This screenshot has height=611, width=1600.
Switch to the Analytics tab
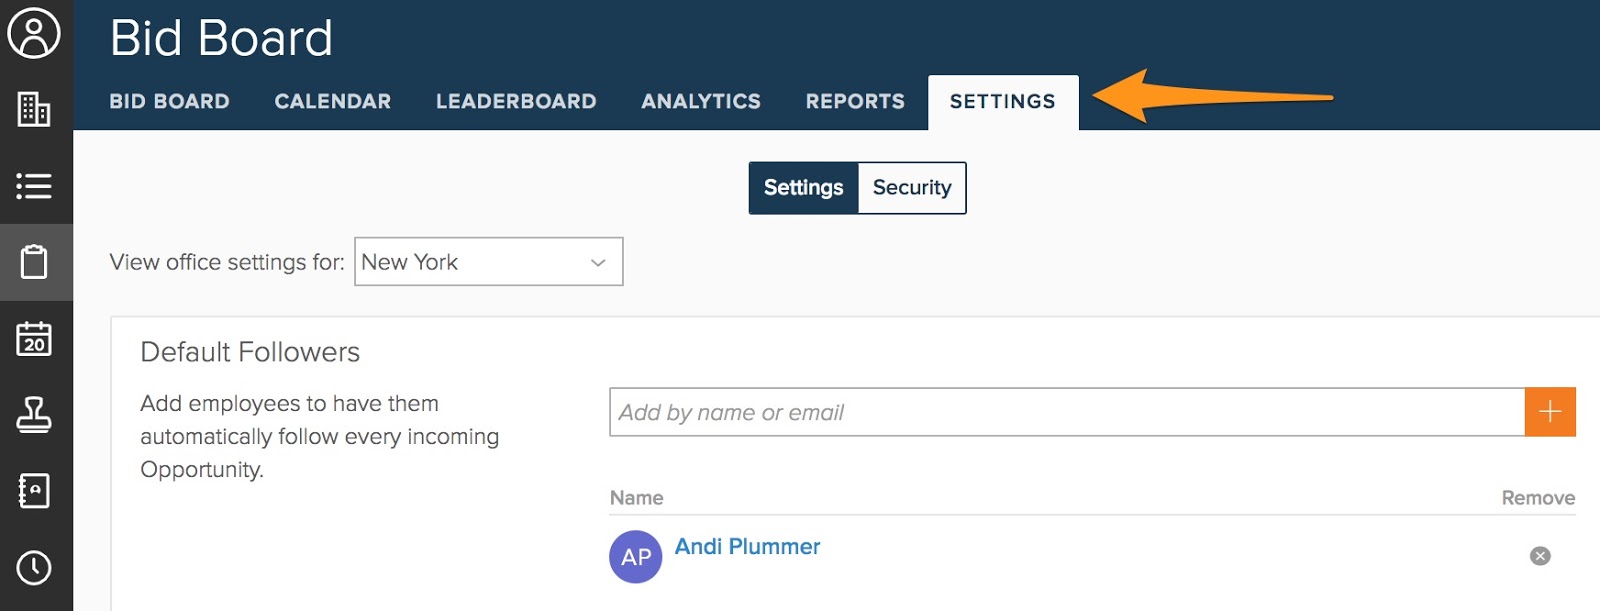click(701, 102)
